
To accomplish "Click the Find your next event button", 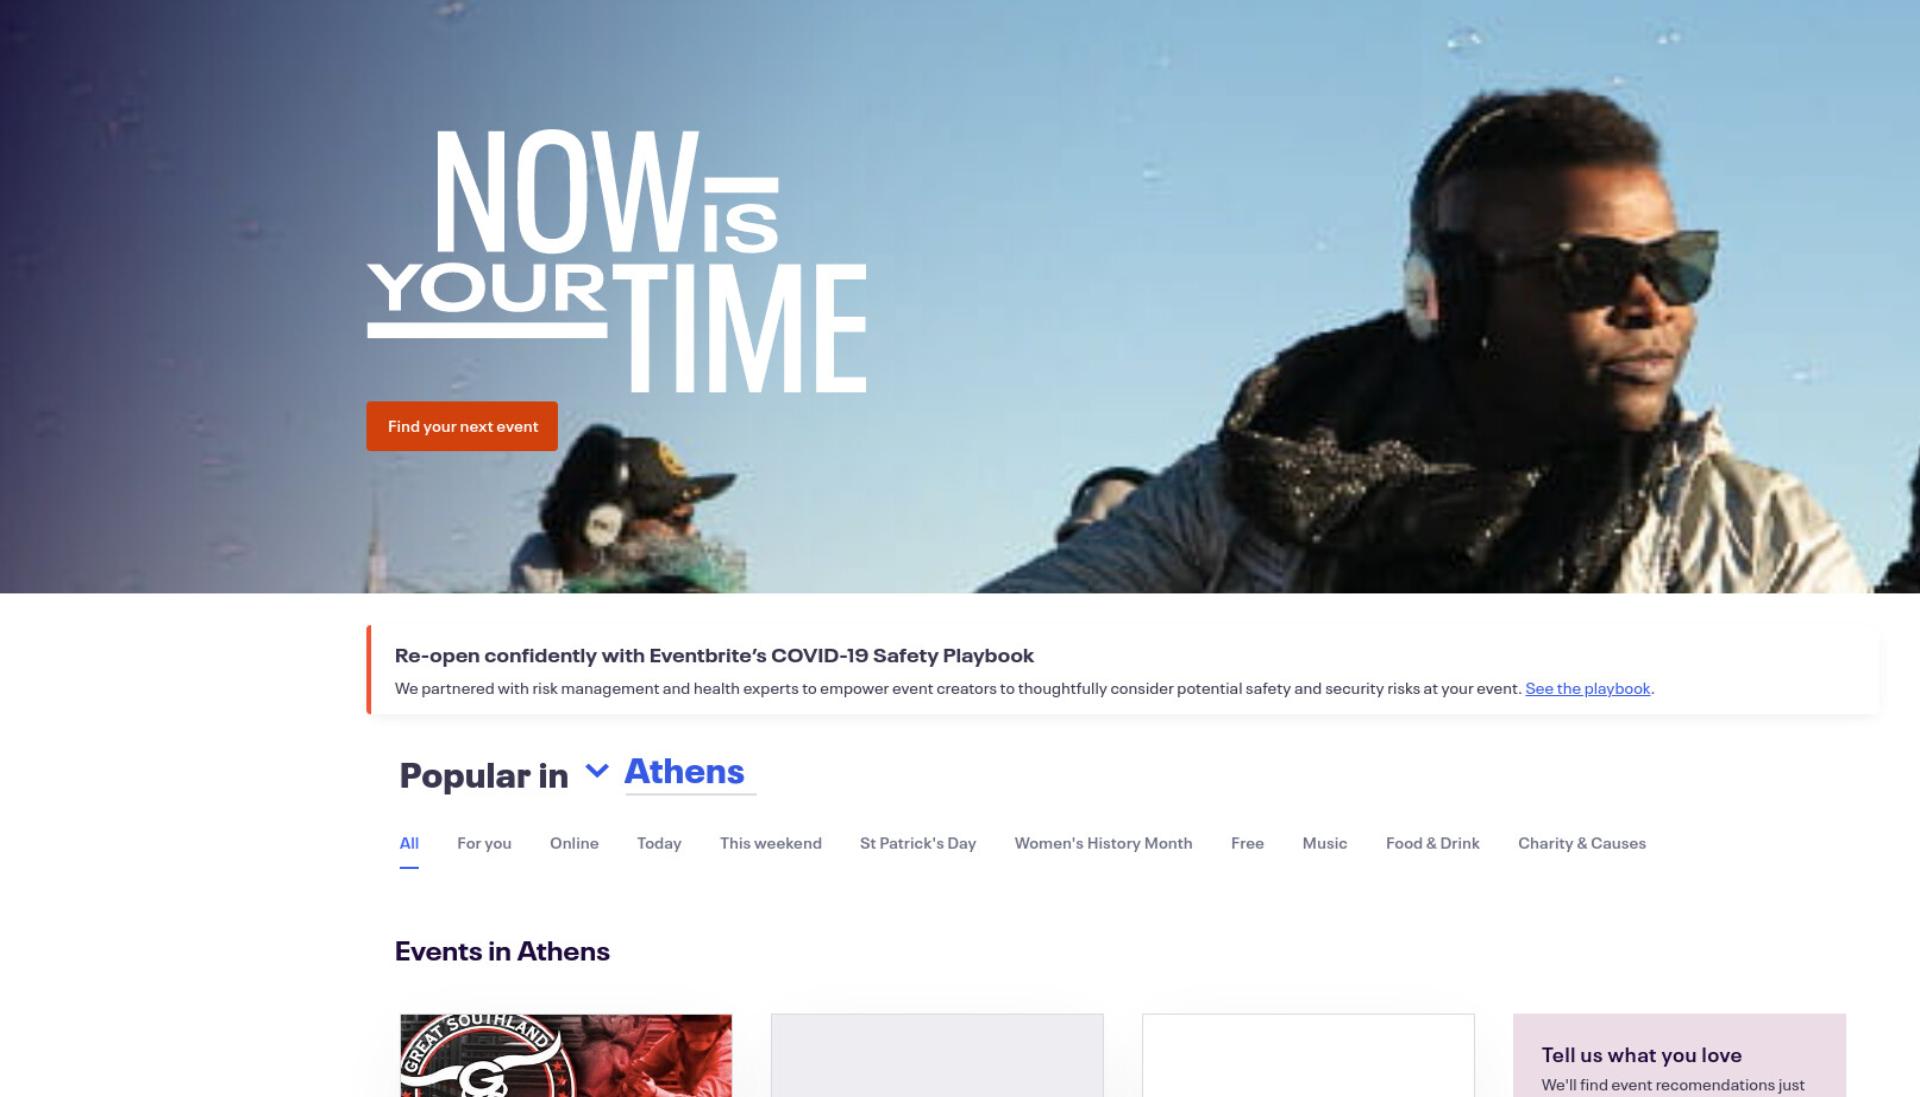I will click(462, 426).
